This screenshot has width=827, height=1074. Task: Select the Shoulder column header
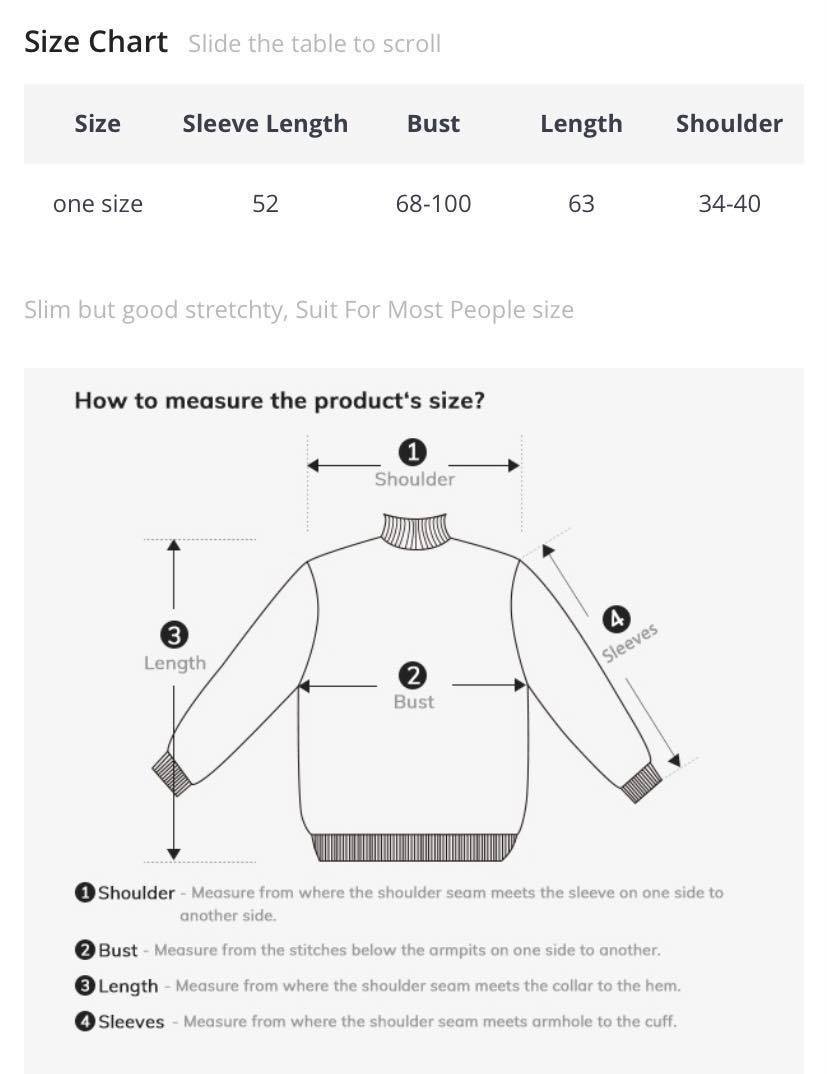tap(729, 124)
